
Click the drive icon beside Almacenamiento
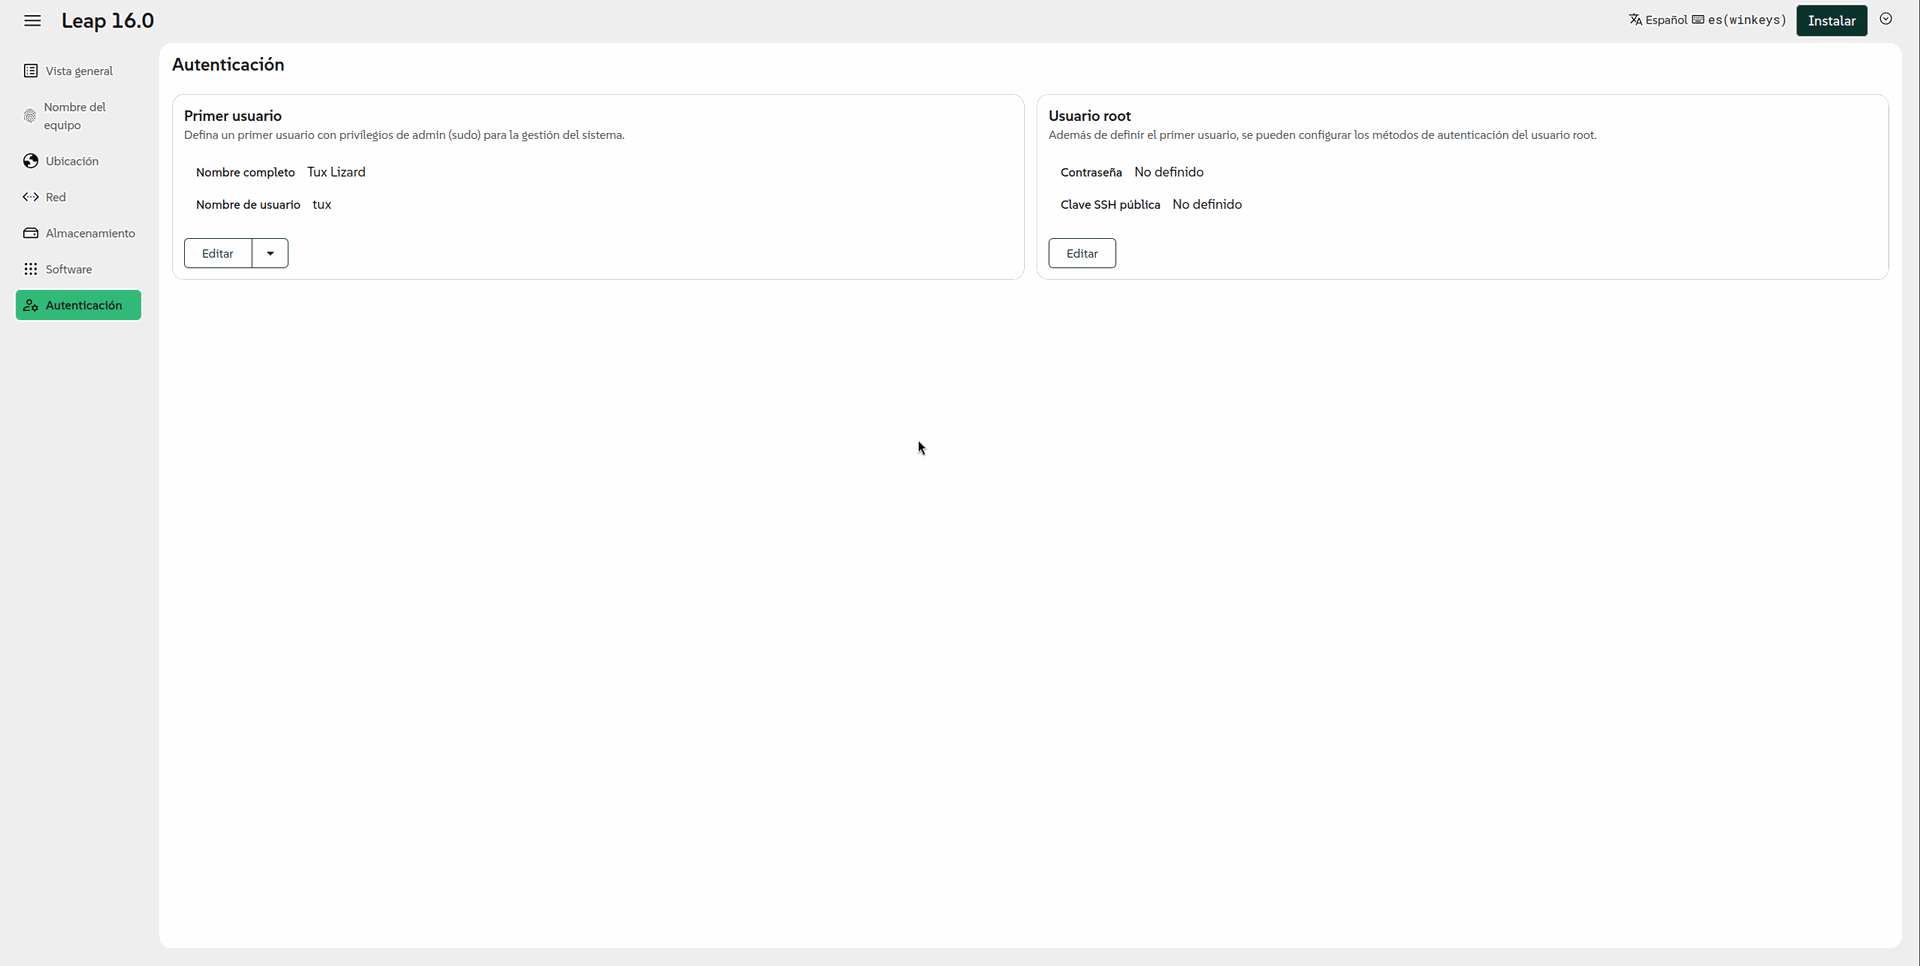[31, 233]
